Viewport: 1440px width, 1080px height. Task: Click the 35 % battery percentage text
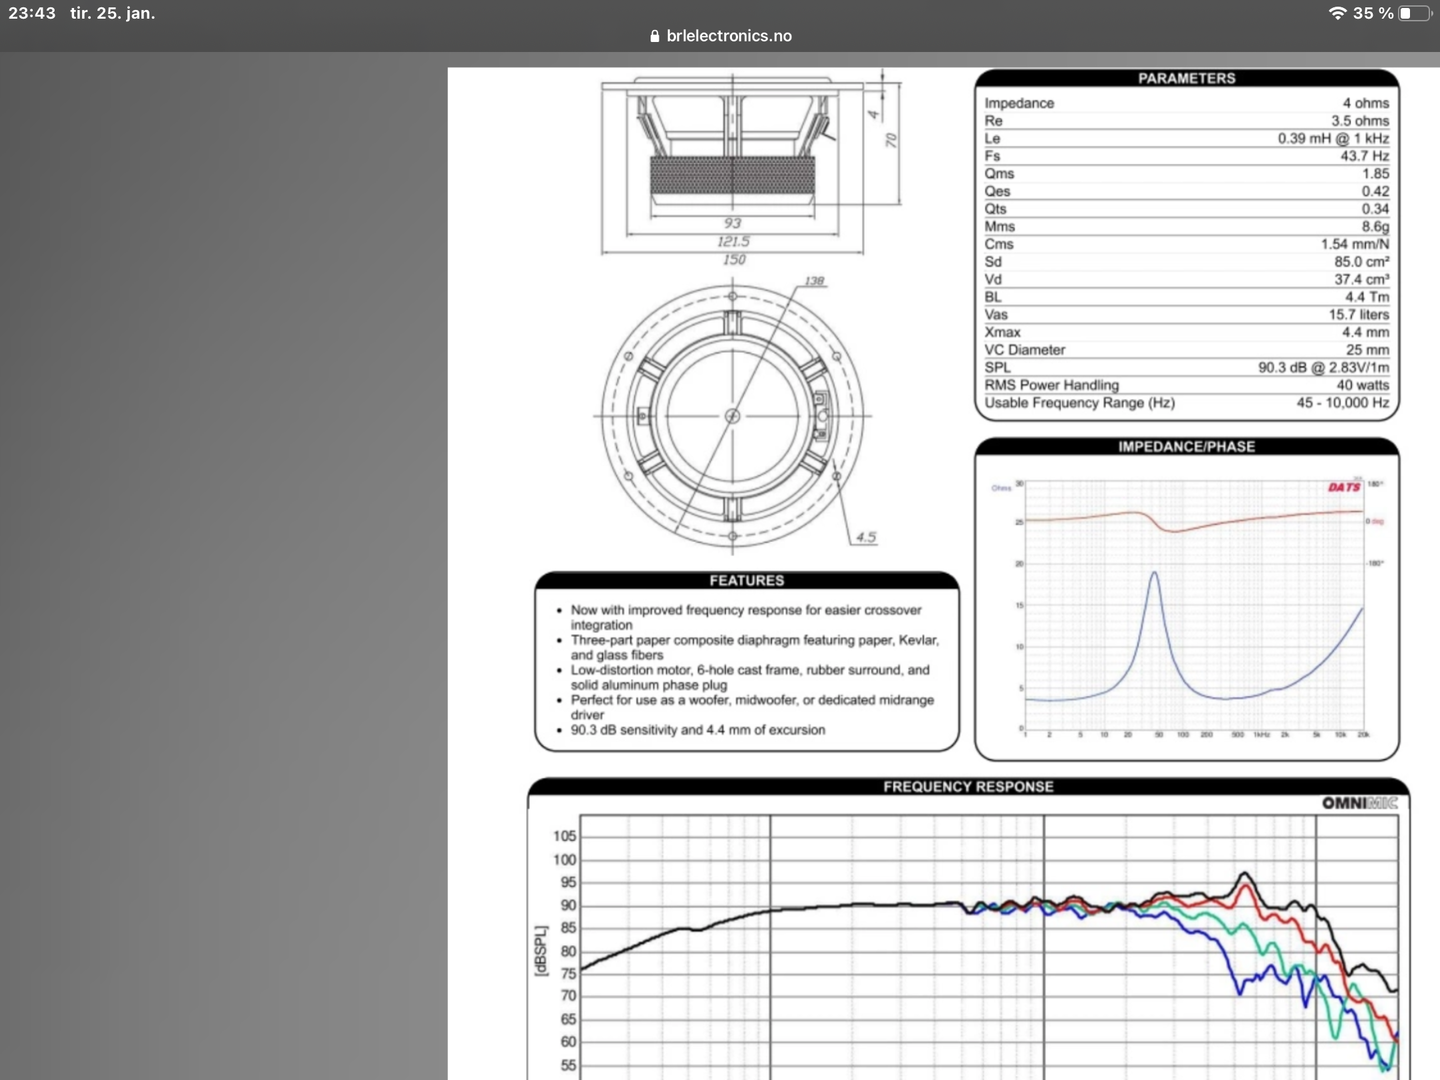coord(1372,13)
